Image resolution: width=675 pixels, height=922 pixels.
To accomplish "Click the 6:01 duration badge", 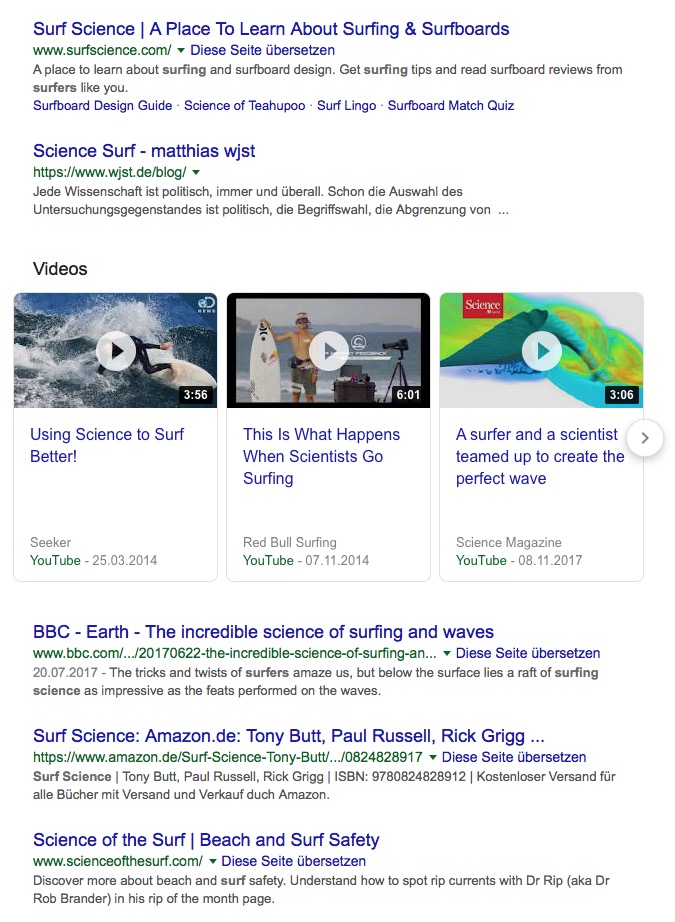I will point(408,395).
